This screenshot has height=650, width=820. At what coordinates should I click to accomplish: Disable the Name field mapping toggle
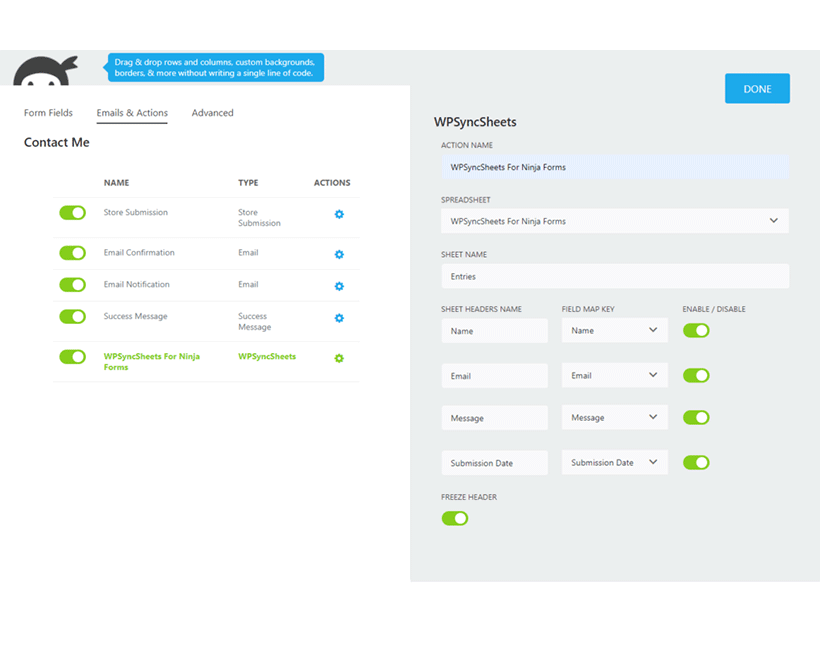pos(696,330)
